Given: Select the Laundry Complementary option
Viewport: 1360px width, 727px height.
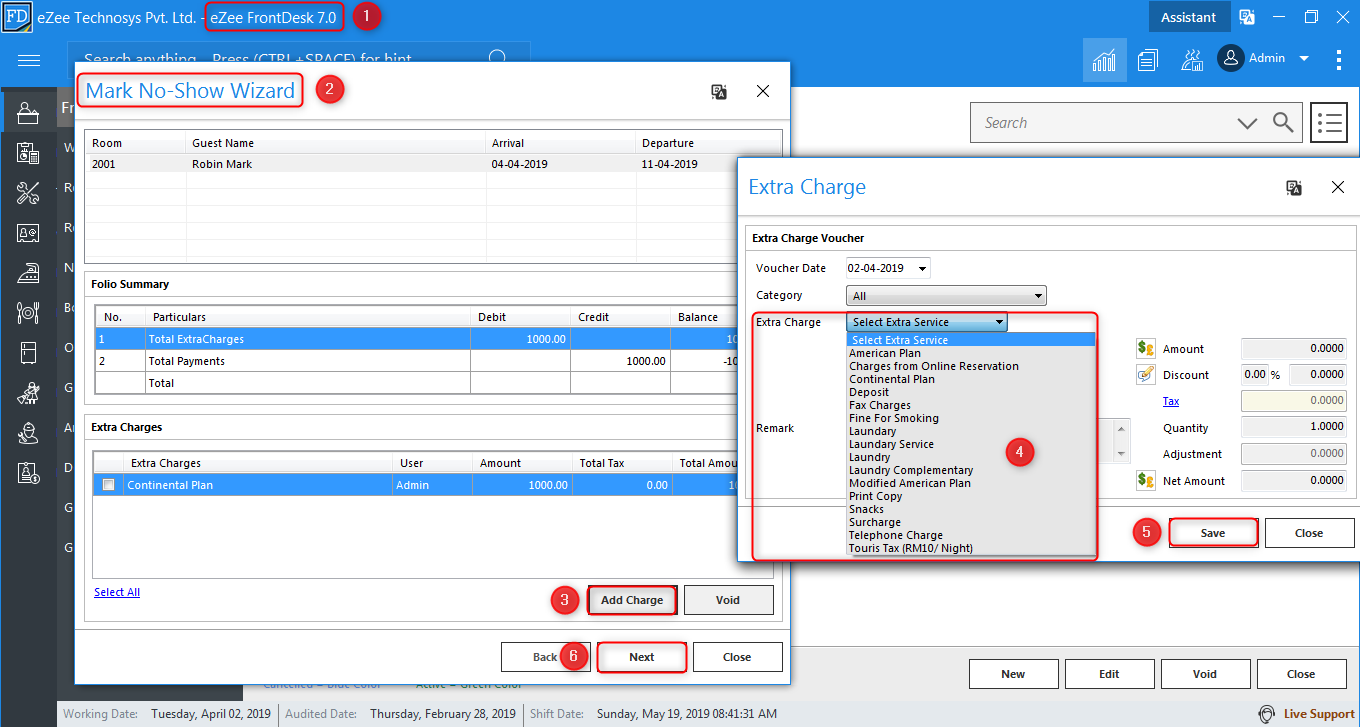Looking at the screenshot, I should pos(911,470).
